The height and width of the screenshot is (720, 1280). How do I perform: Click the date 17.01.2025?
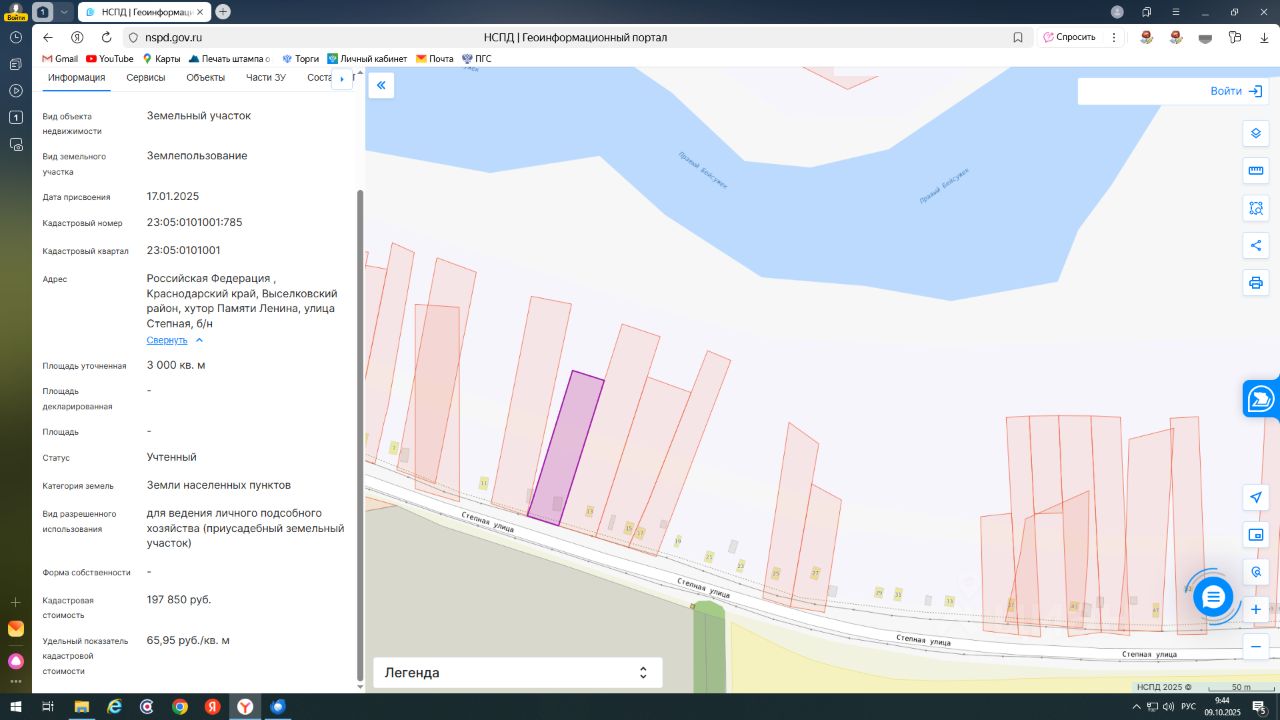[x=173, y=196]
